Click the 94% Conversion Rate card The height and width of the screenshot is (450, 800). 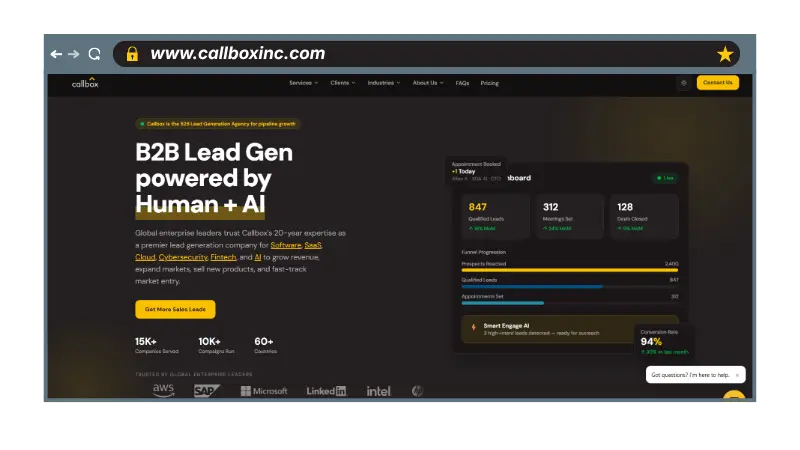click(x=664, y=341)
